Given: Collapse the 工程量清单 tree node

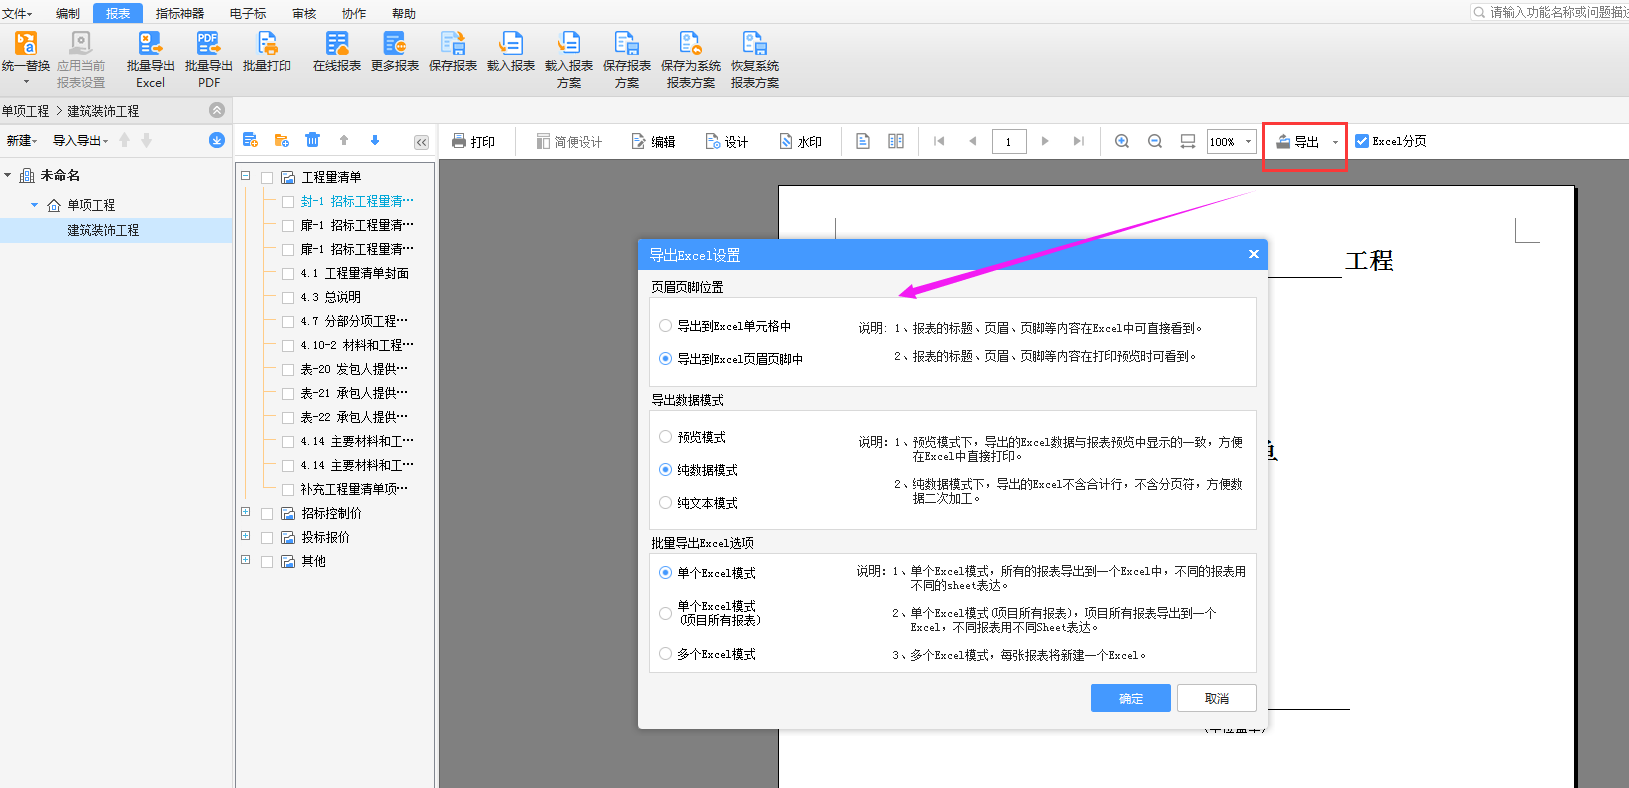Looking at the screenshot, I should click(x=246, y=176).
